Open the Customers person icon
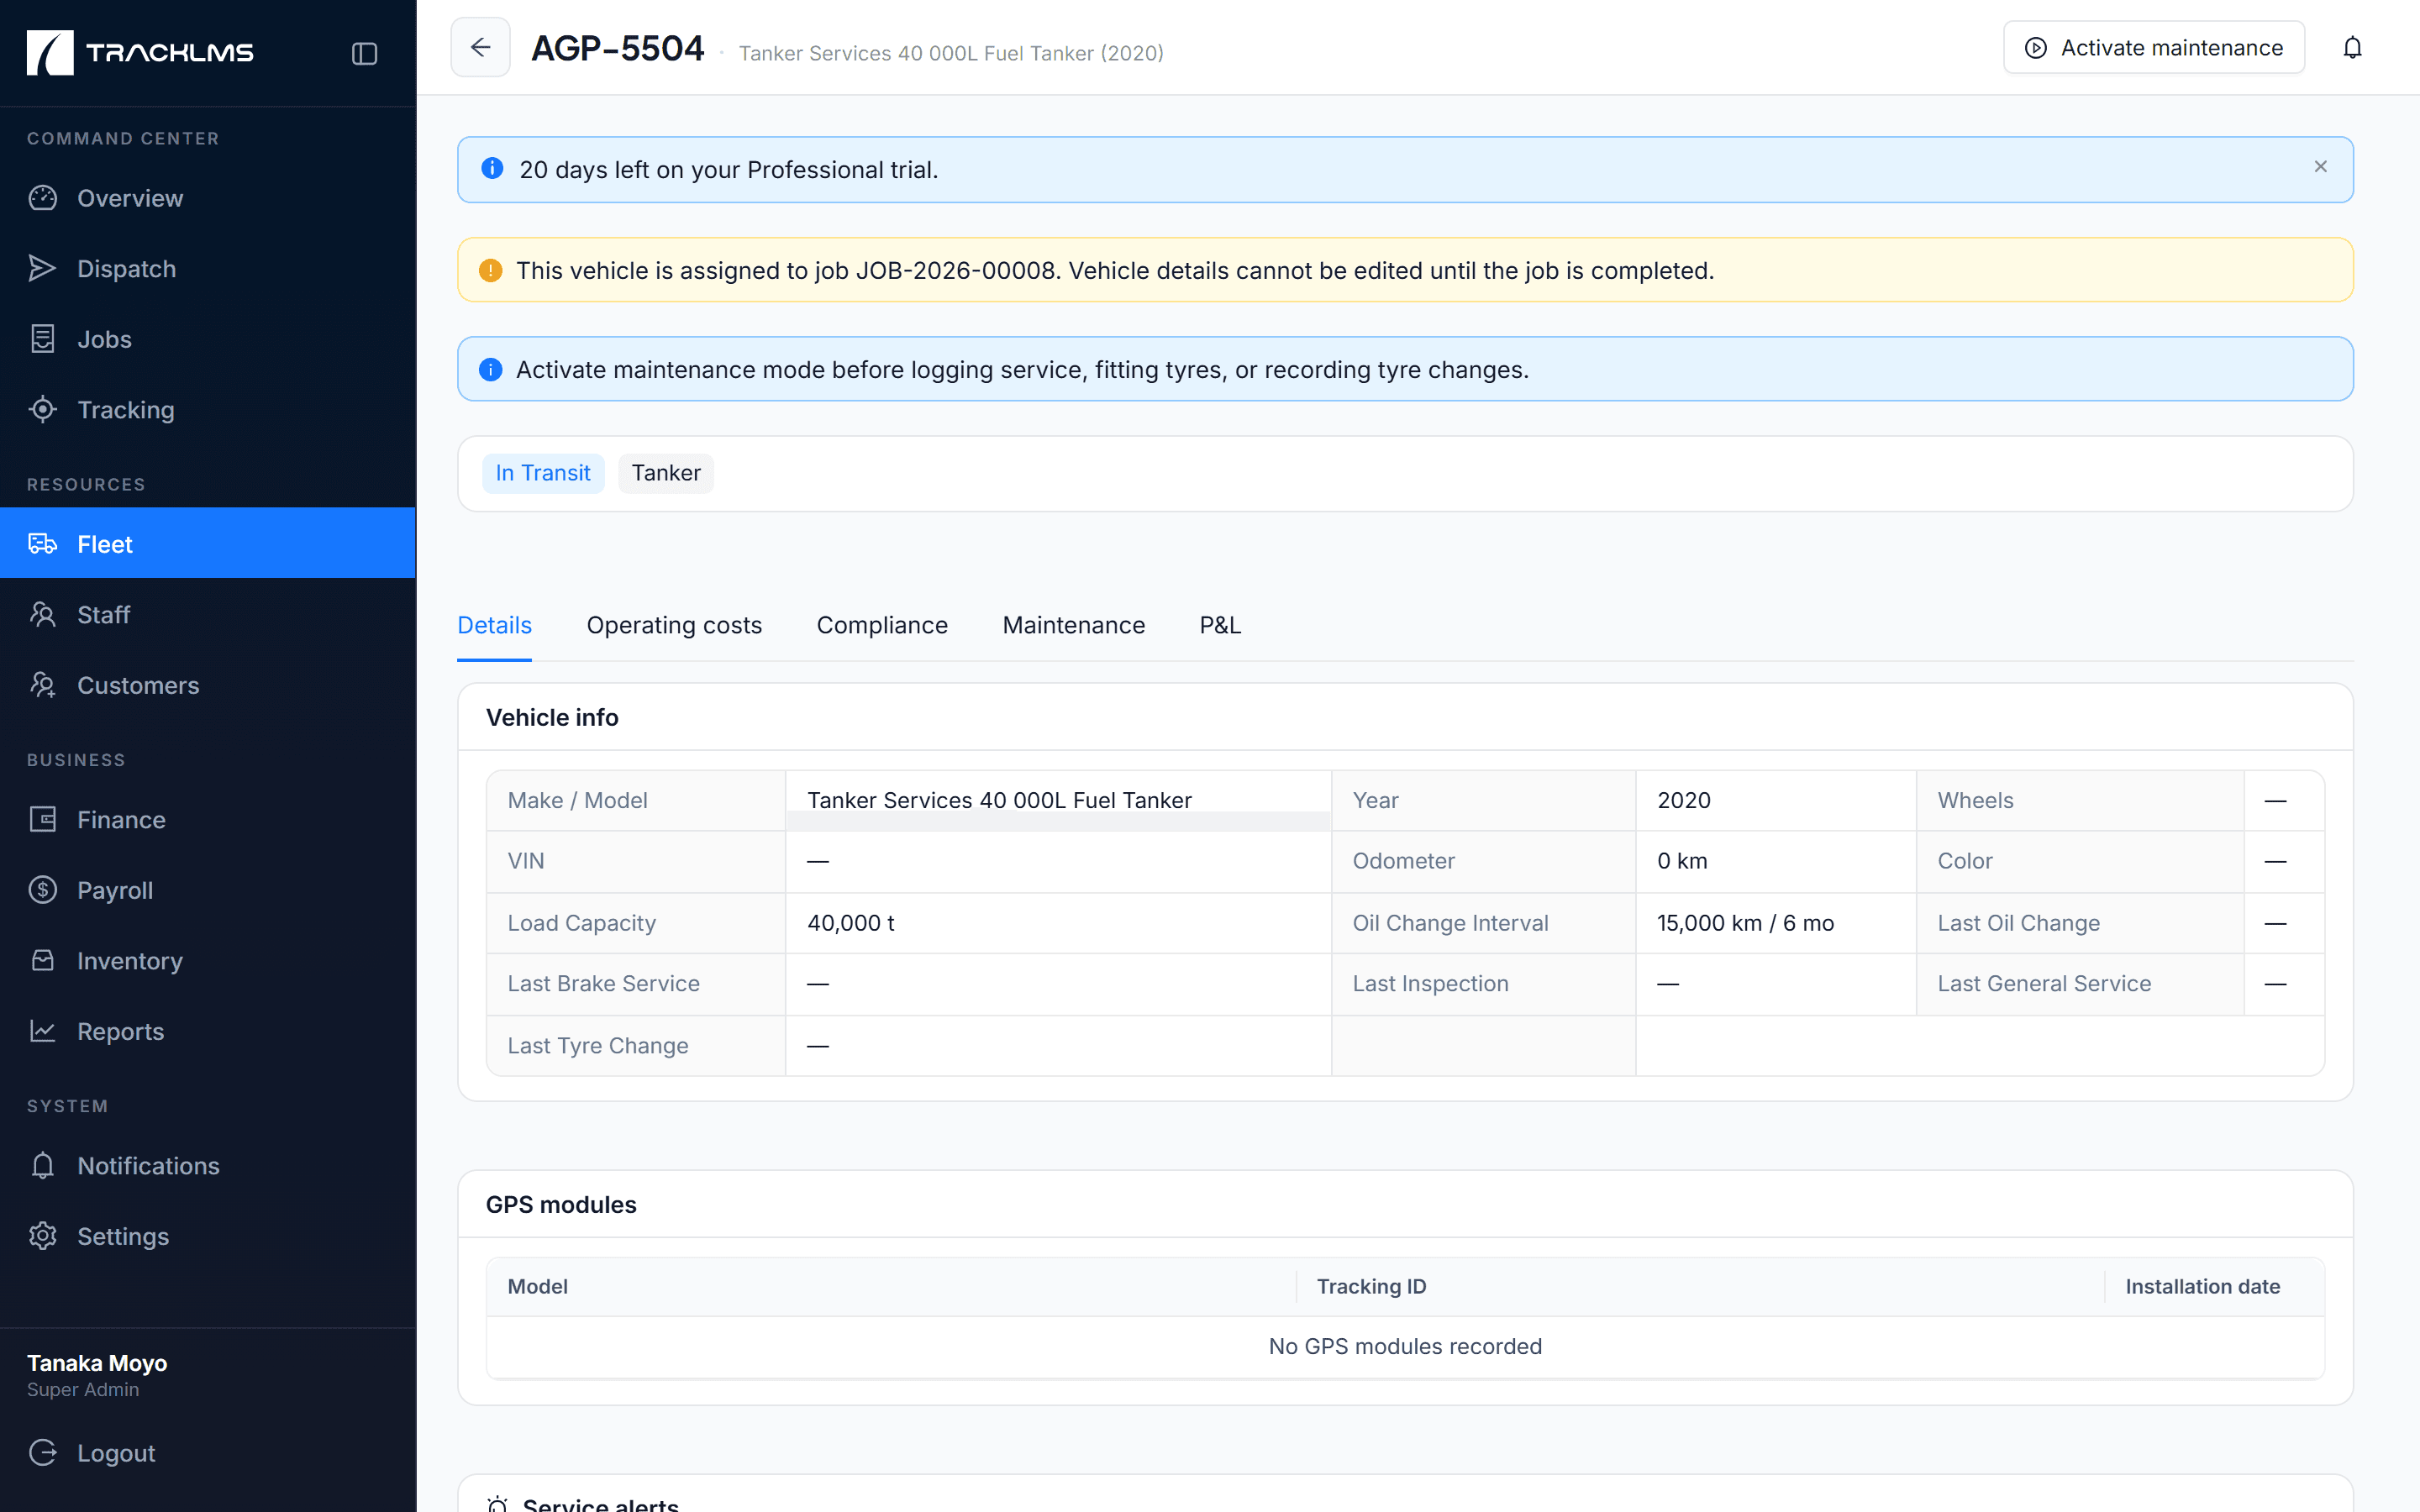Image resolution: width=2420 pixels, height=1512 pixels. 43,685
